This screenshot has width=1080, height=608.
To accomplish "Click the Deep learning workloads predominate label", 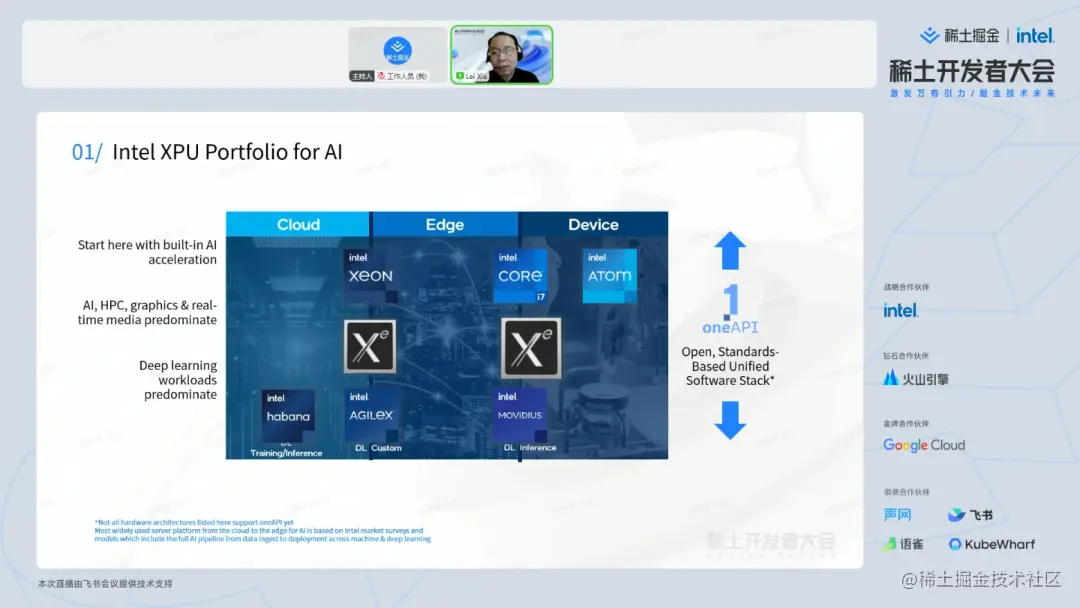I will (x=178, y=379).
